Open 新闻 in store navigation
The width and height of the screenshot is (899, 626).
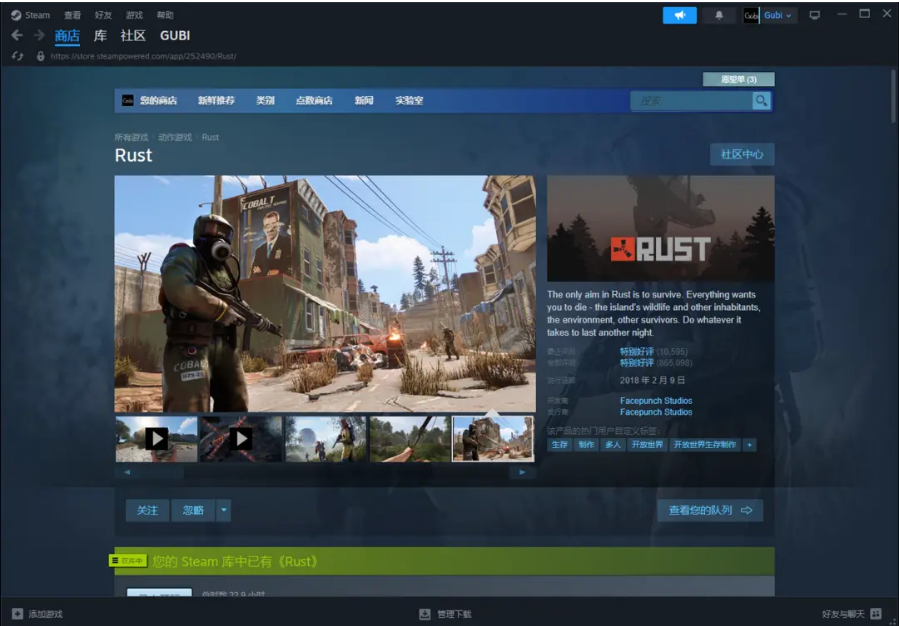[x=363, y=100]
